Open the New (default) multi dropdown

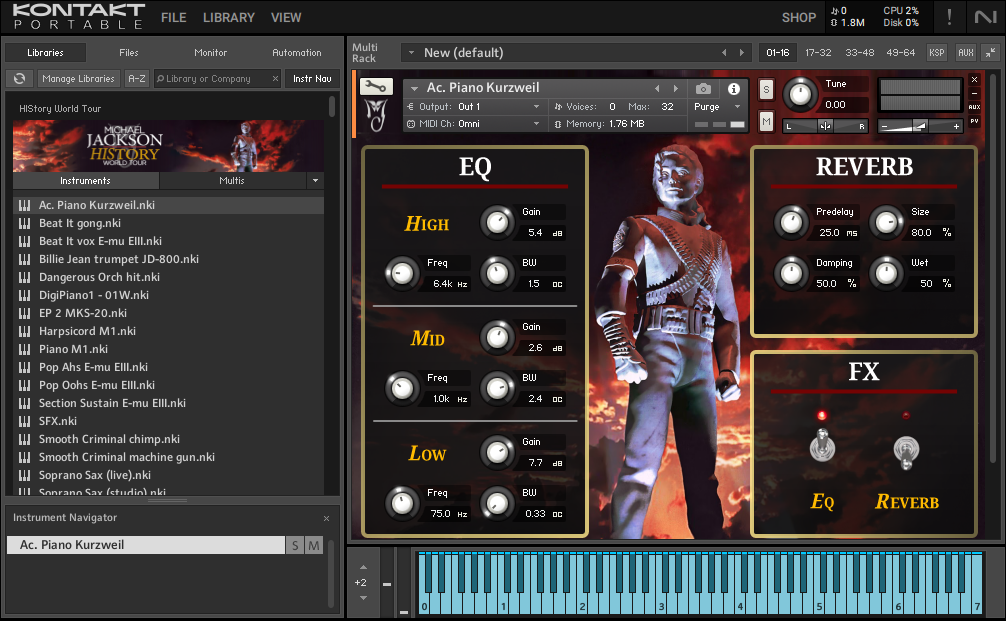coord(411,53)
